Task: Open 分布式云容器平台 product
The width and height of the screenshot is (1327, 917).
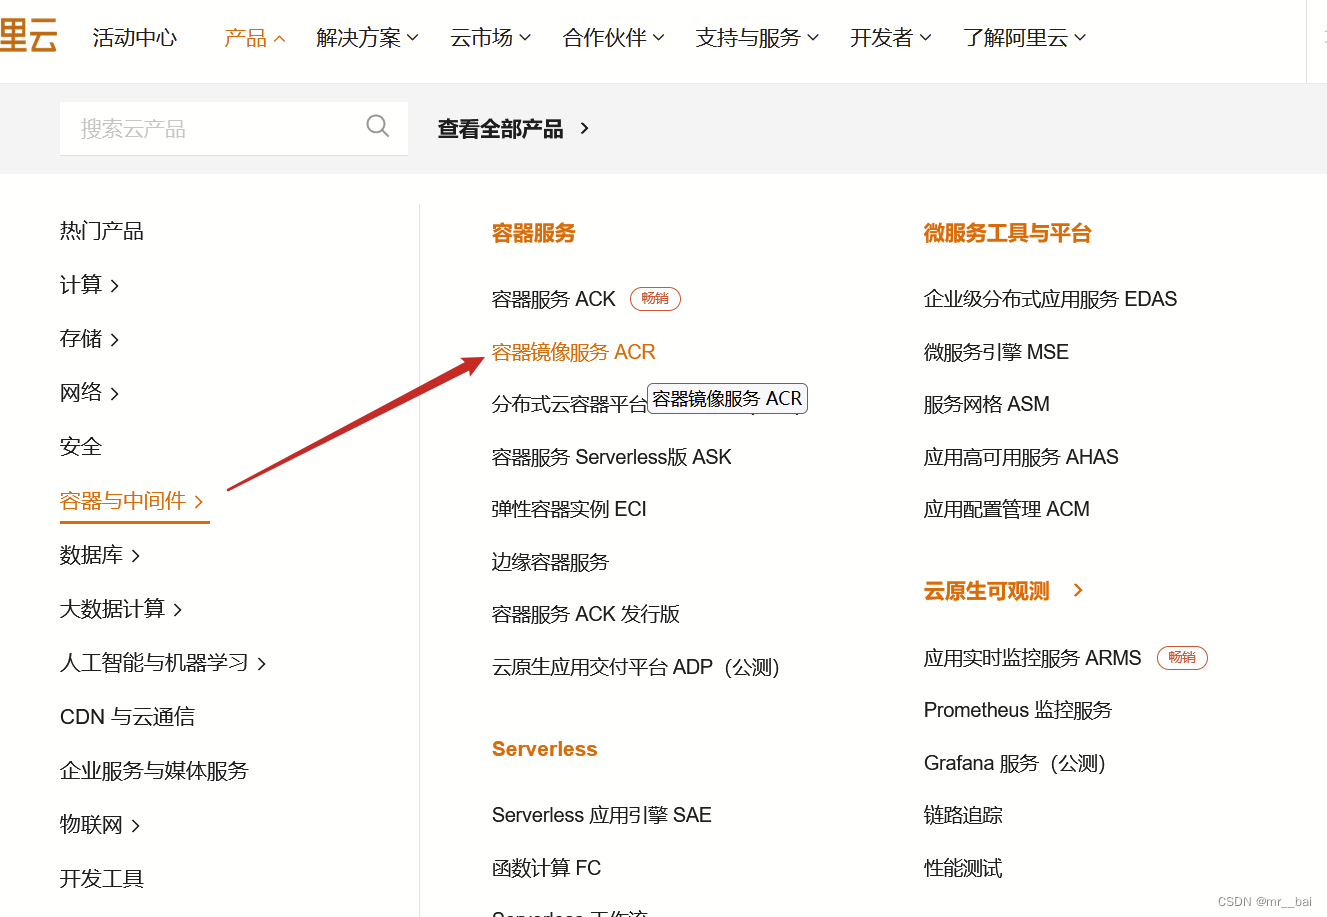Action: point(569,404)
